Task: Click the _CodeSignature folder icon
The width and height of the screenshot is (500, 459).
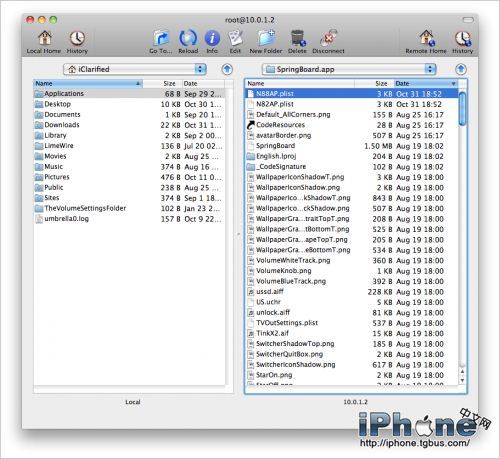Action: [x=251, y=167]
